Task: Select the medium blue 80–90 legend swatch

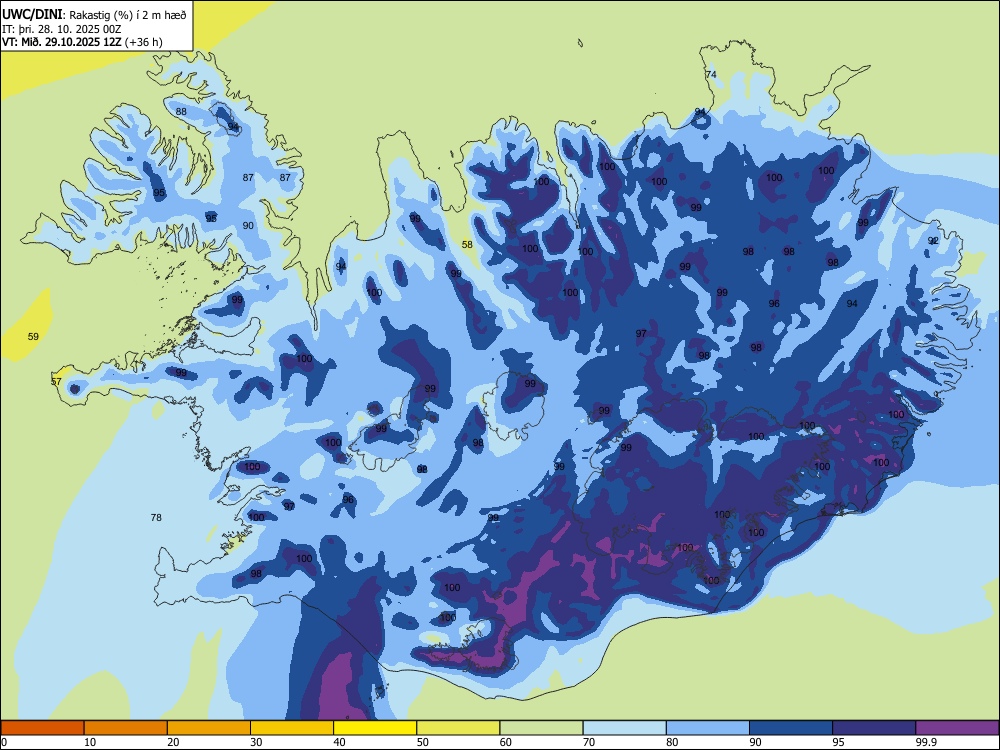Action: coord(708,728)
